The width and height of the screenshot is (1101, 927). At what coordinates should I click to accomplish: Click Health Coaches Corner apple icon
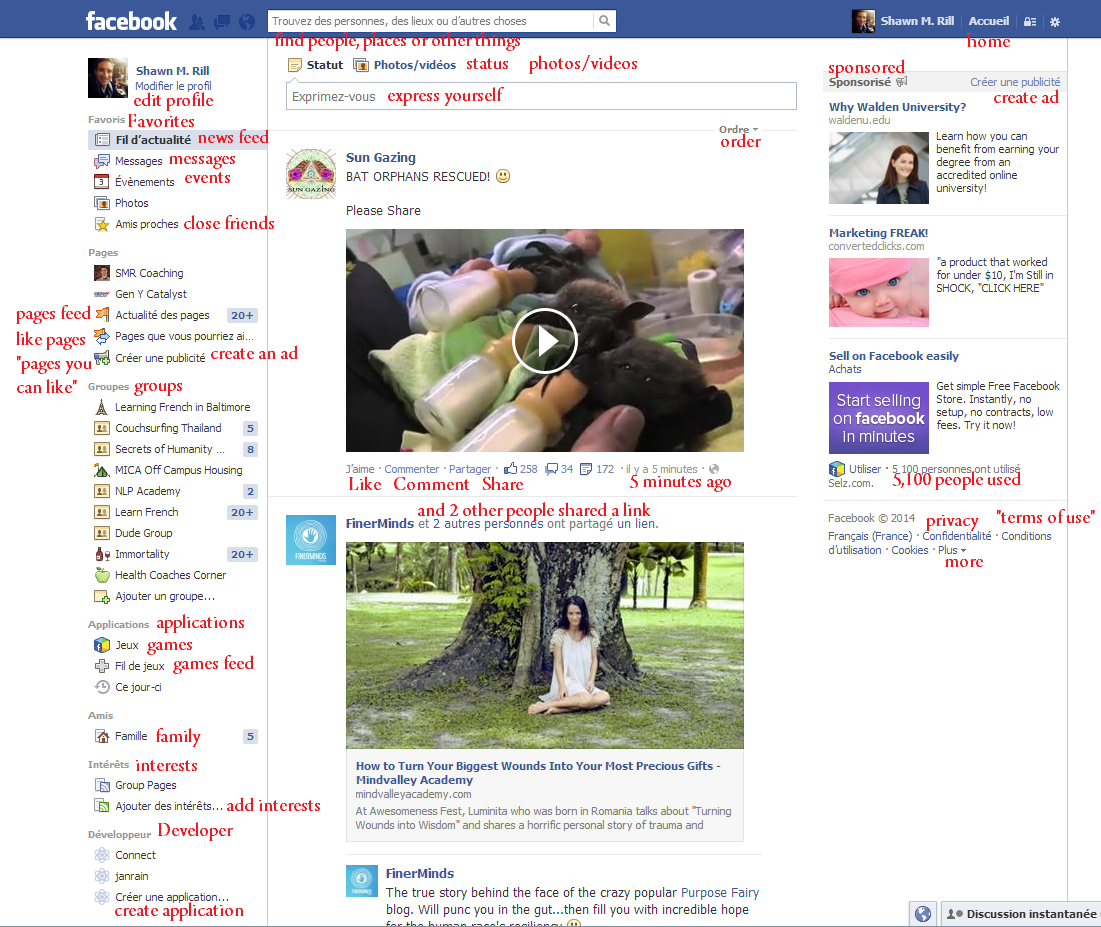click(102, 575)
